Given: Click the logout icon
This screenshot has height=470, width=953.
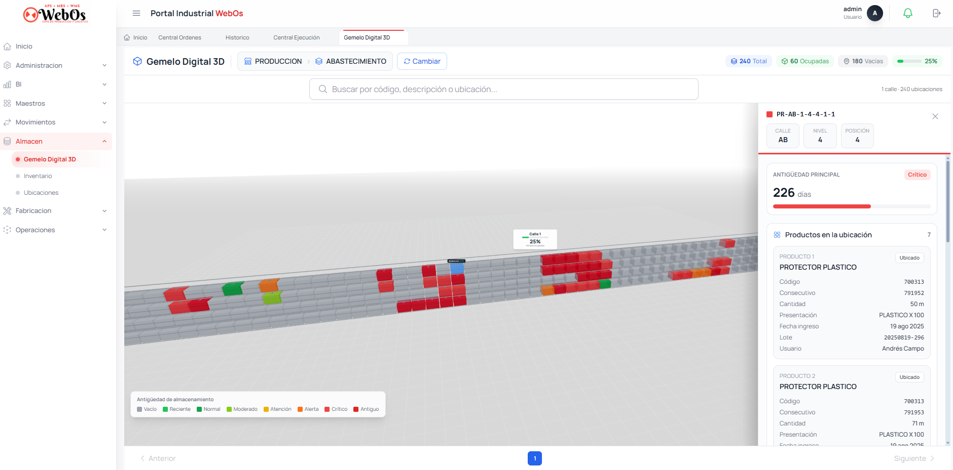Looking at the screenshot, I should click(936, 13).
